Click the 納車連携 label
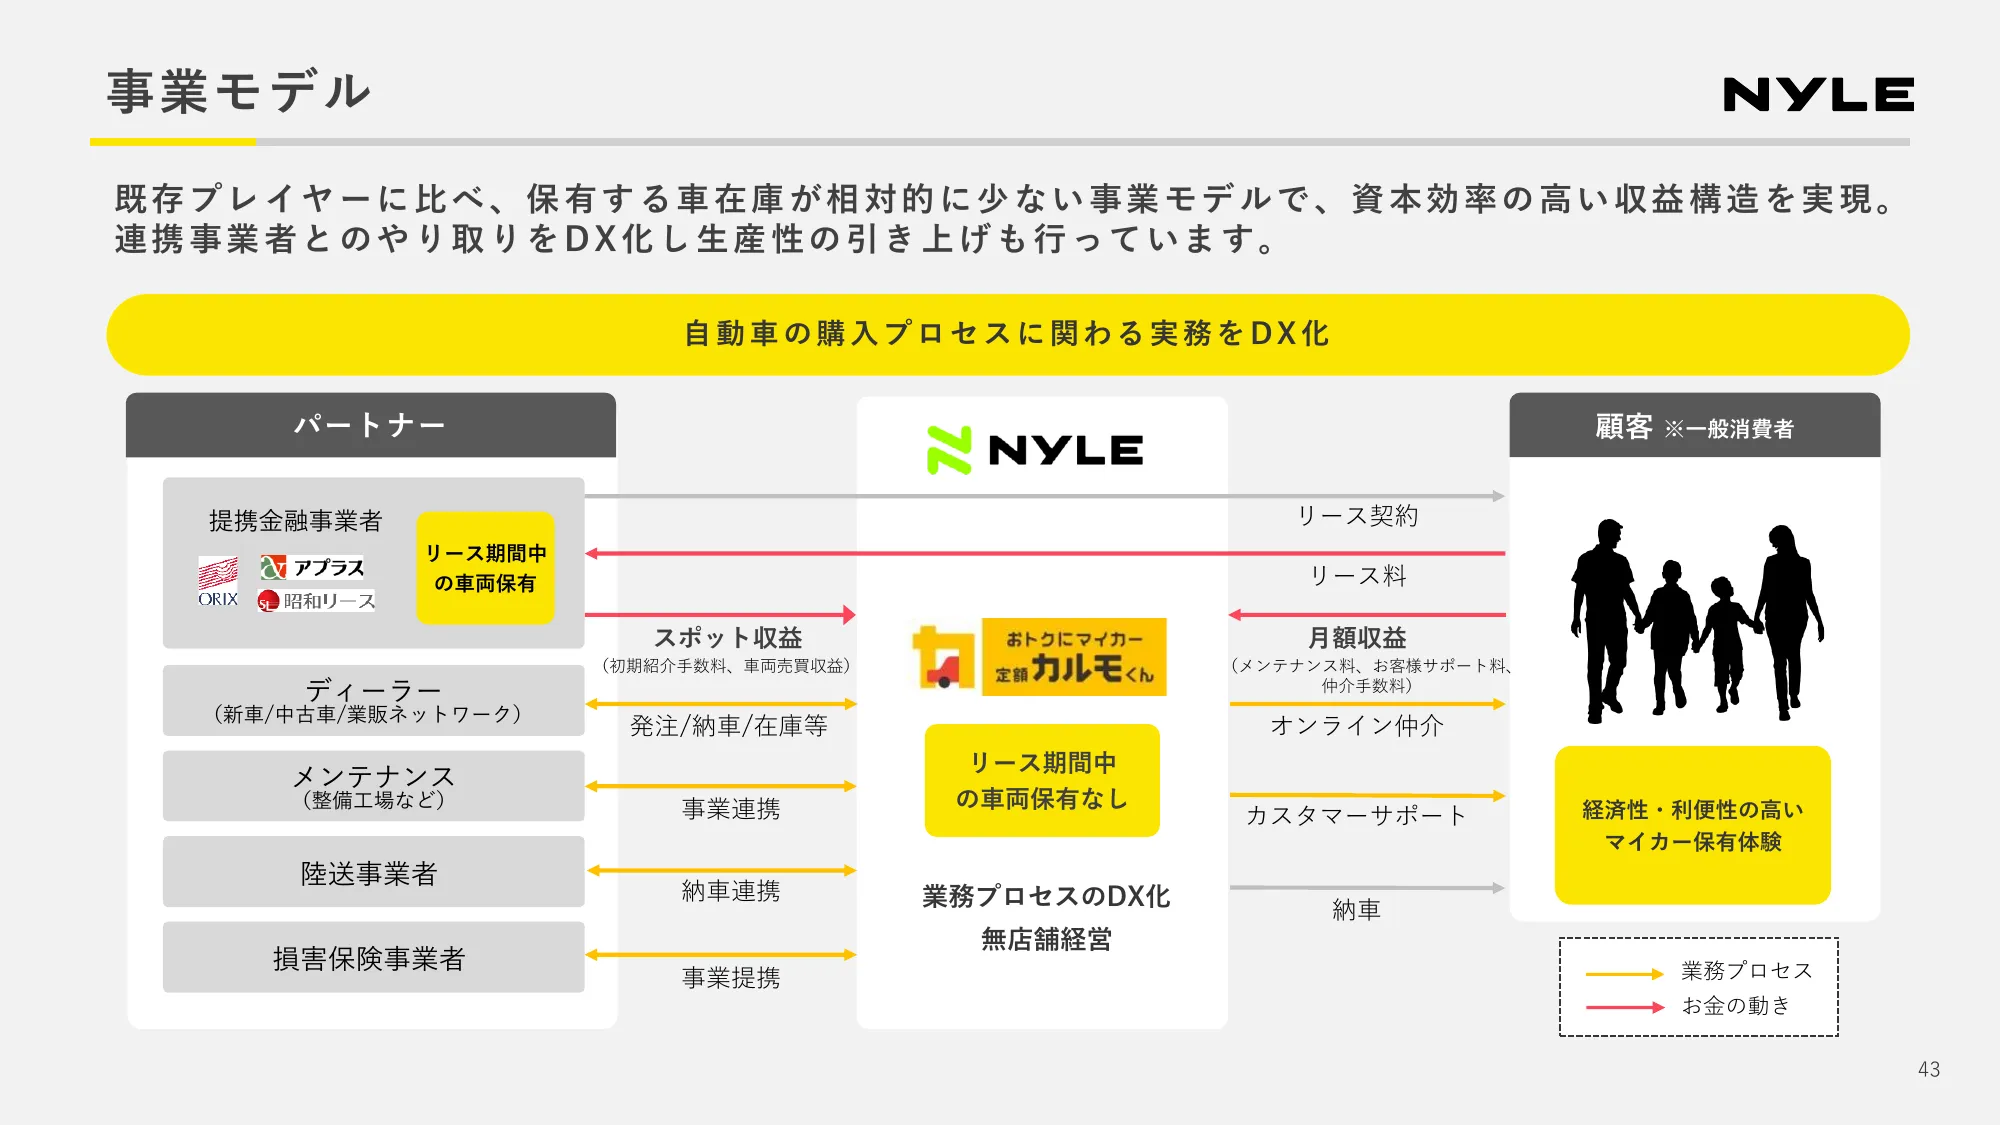This screenshot has height=1125, width=2000. coord(731,891)
